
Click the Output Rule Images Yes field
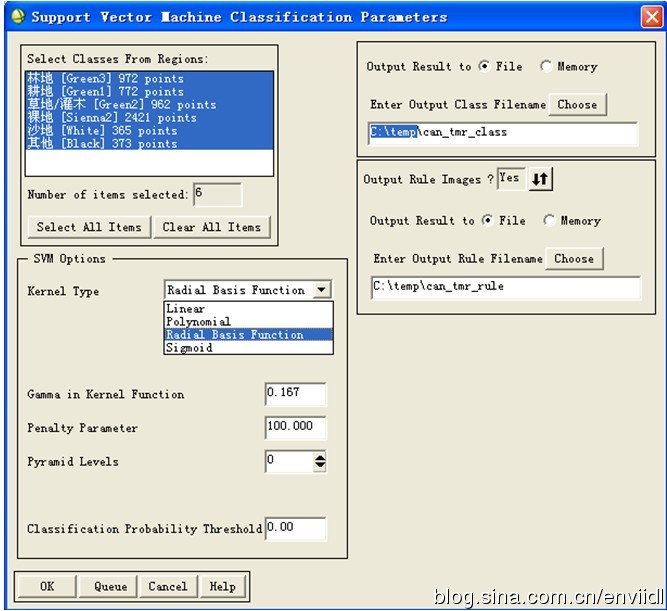(x=511, y=179)
